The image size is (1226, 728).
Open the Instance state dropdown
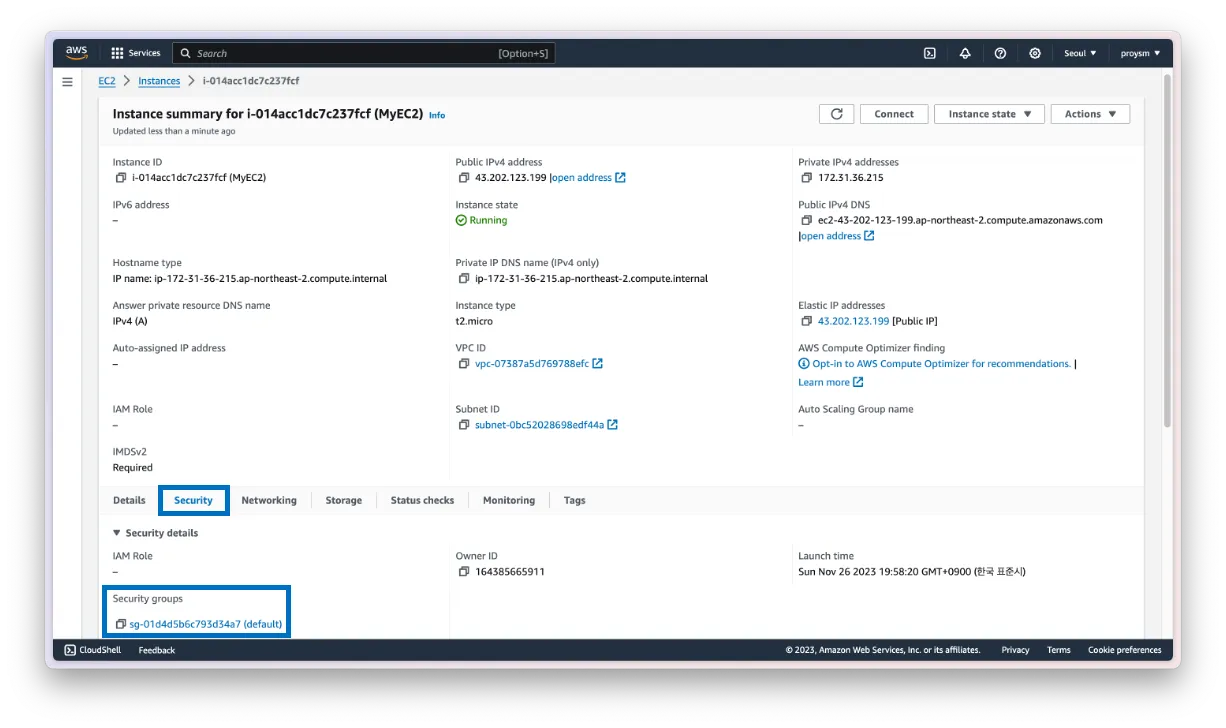[x=989, y=114]
